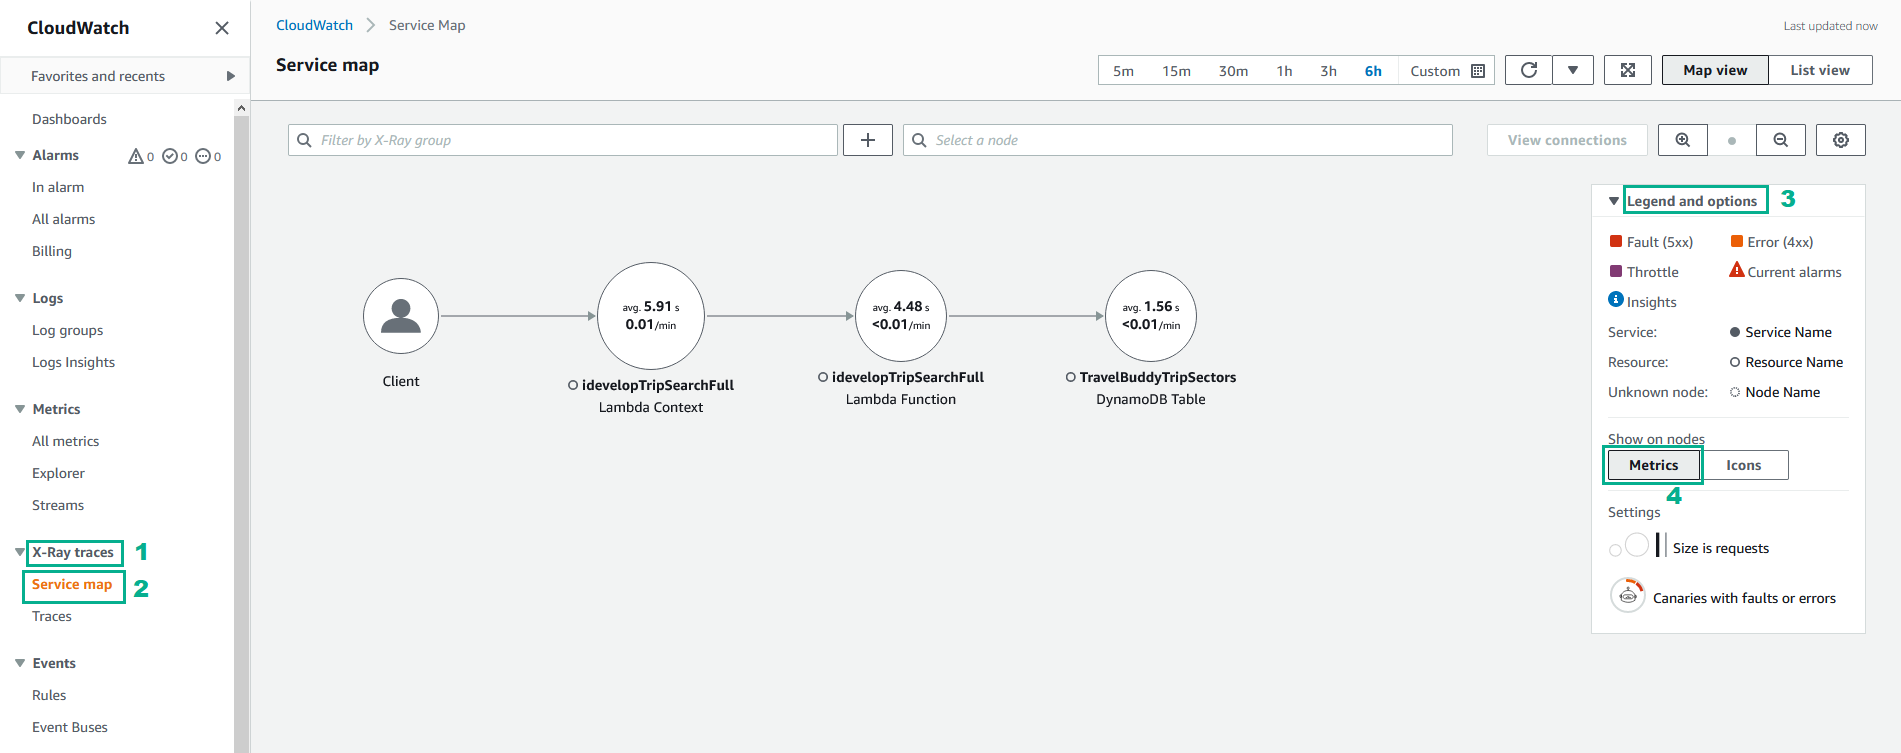Zoom out on the service map
1901x753 pixels.
pos(1781,140)
